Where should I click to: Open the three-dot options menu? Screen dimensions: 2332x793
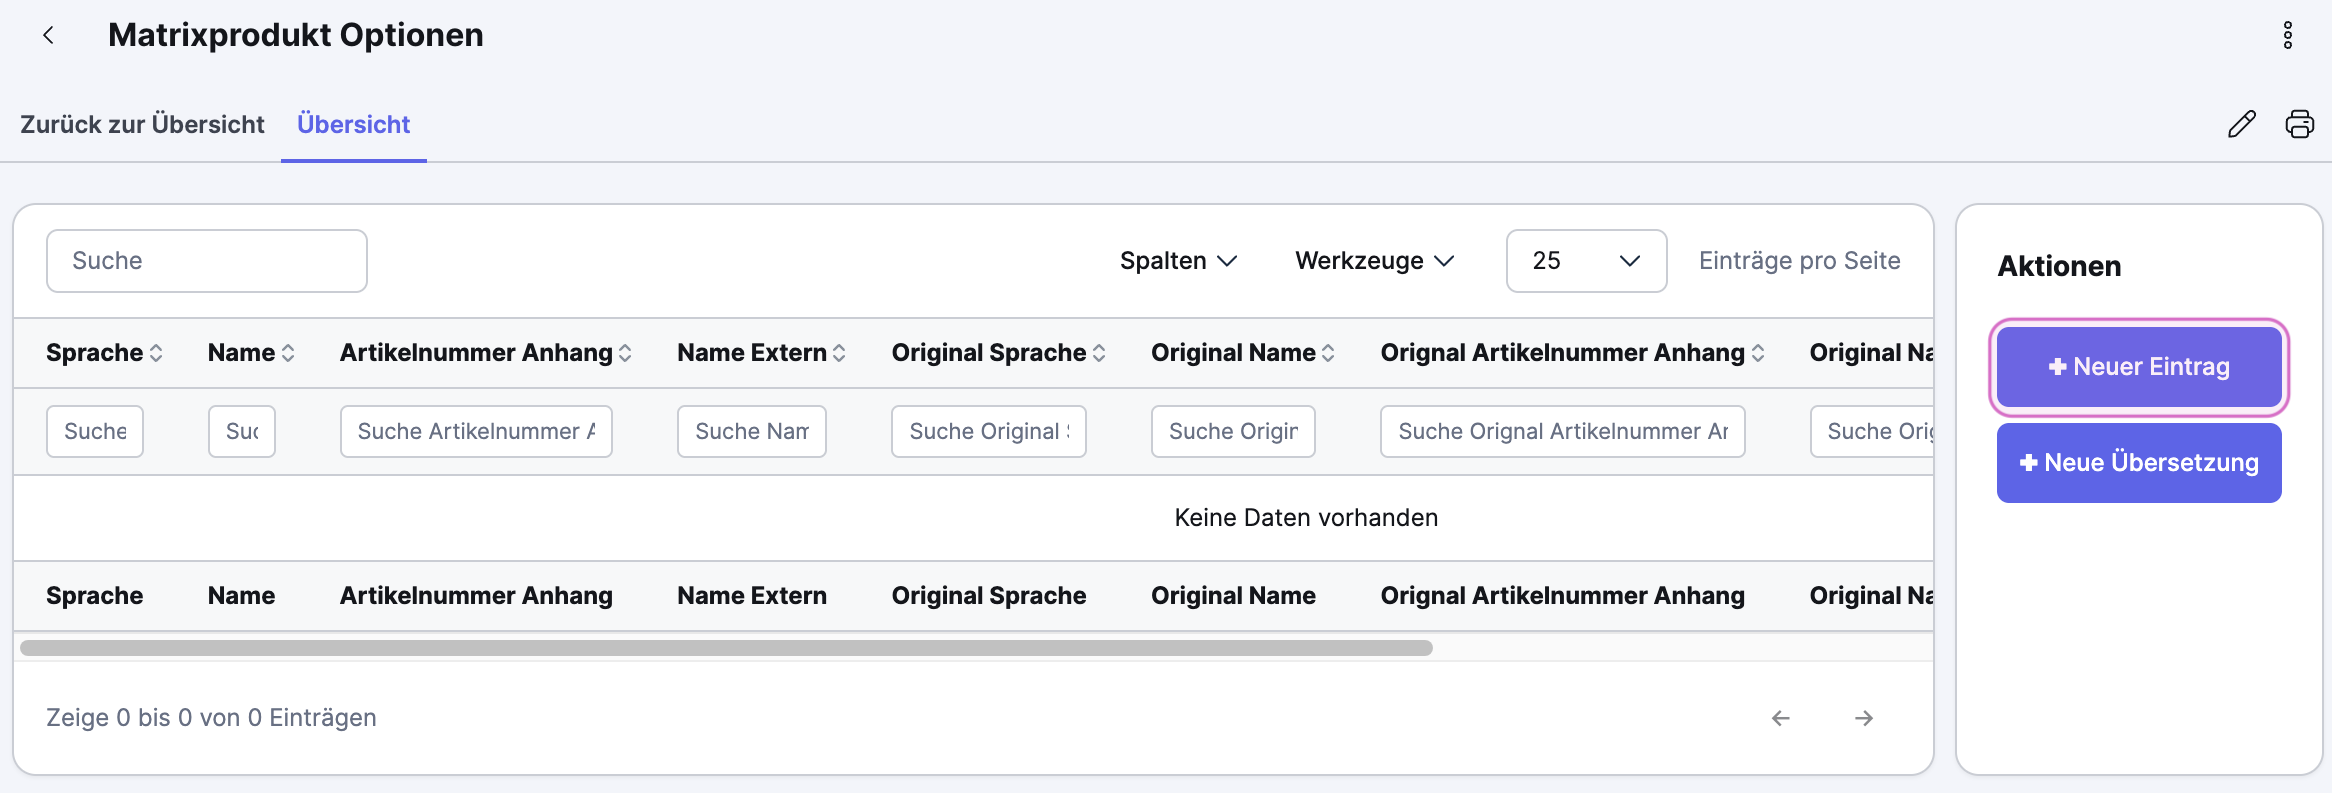pos(2287,36)
